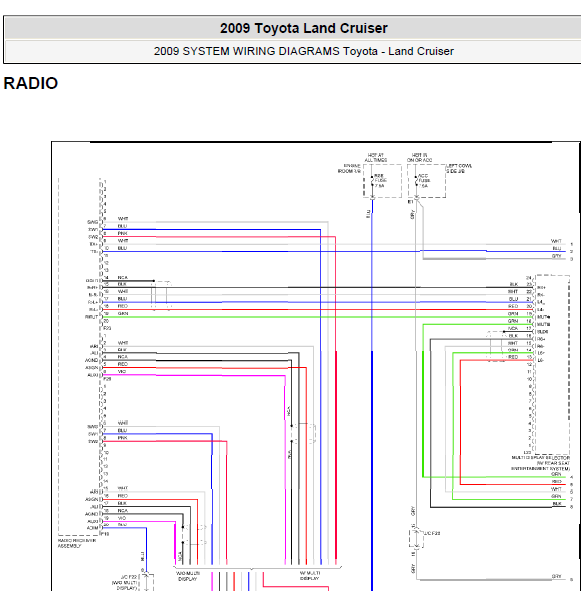Viewport: 581px width, 591px height.
Task: Click the Multi Display Selector connector block
Action: pyautogui.click(x=552, y=364)
